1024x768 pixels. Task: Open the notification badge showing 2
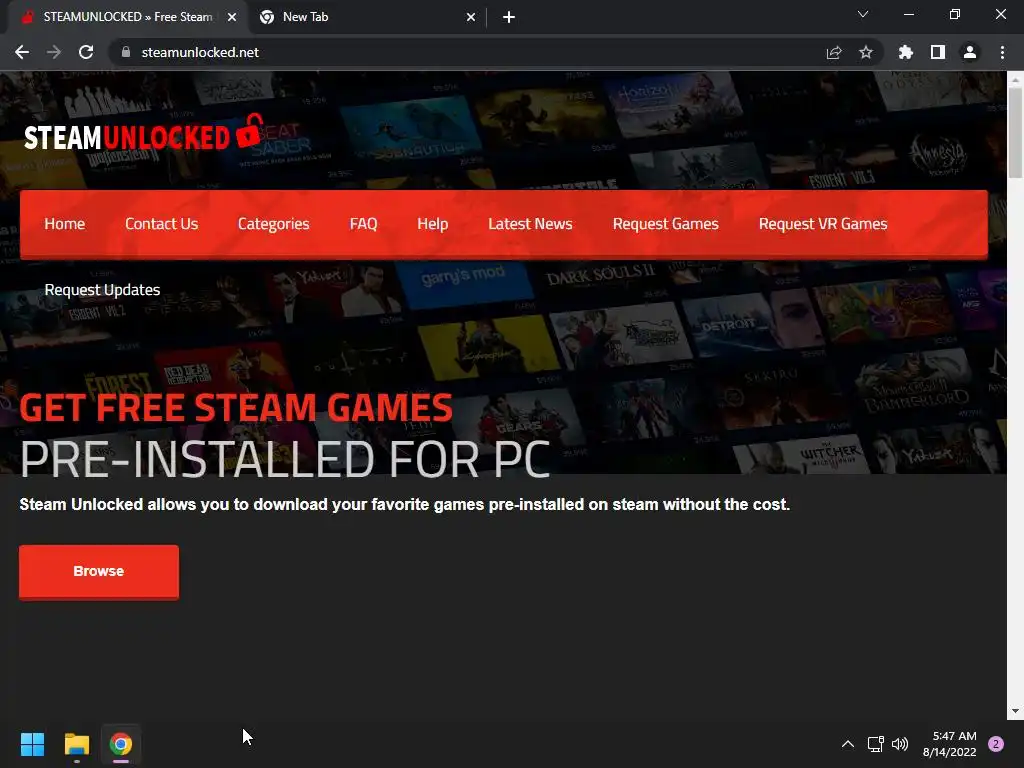(996, 744)
